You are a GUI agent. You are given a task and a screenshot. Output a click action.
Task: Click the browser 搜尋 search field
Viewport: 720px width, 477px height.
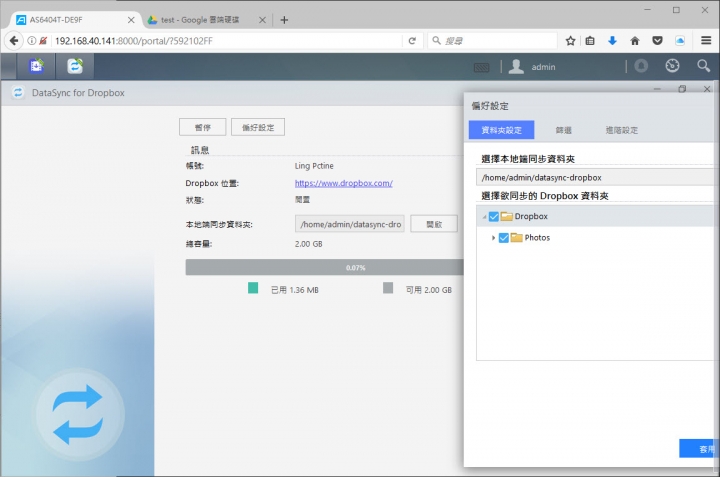tap(492, 41)
